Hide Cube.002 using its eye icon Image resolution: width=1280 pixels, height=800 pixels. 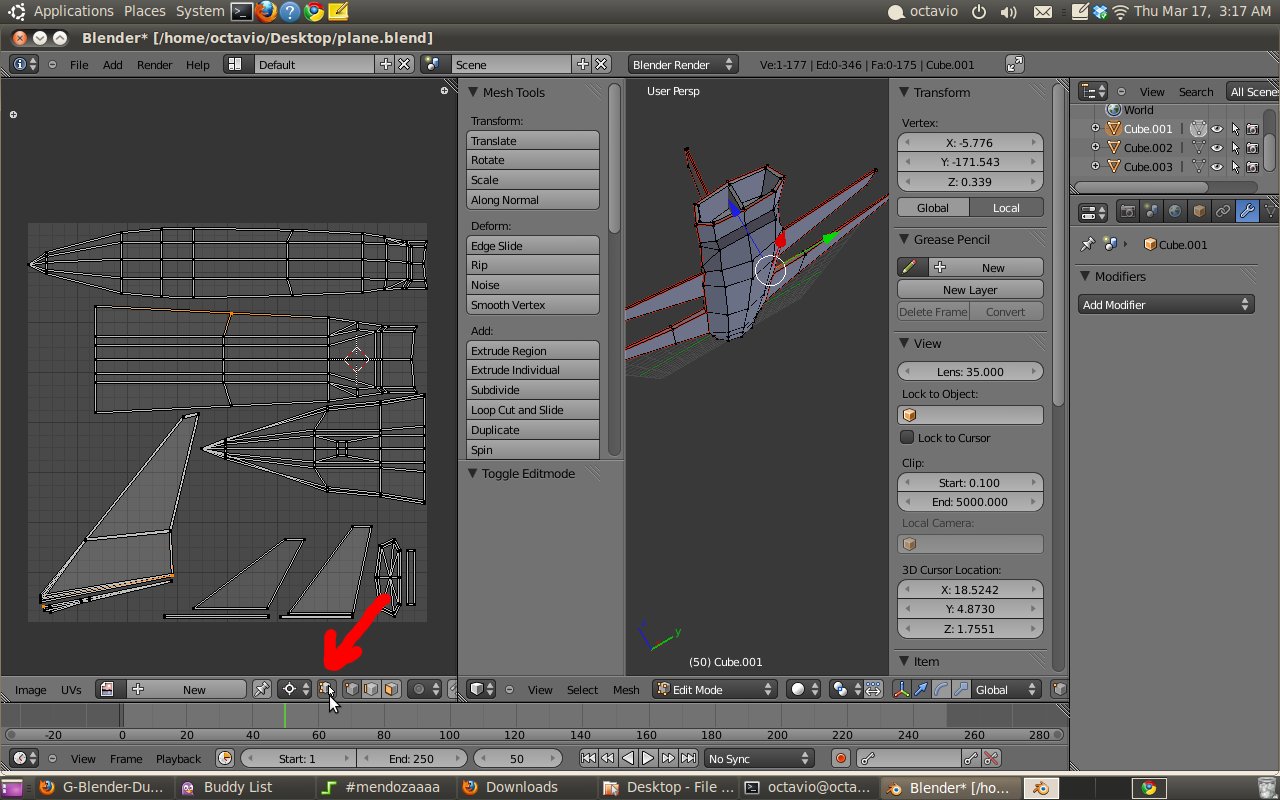(1217, 148)
